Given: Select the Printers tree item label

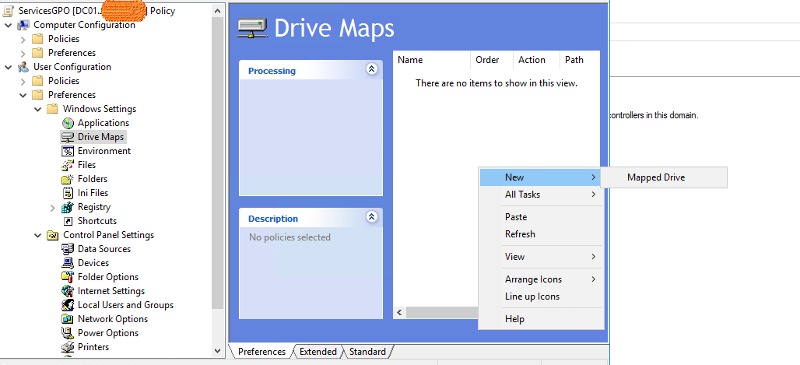Looking at the screenshot, I should (93, 347).
